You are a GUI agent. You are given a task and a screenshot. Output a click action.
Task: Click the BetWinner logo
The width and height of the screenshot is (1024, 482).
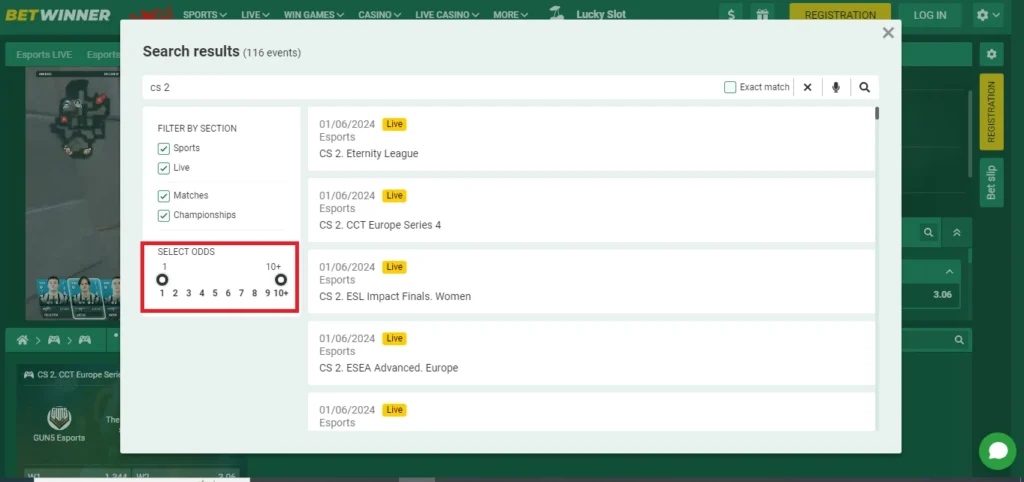[x=58, y=15]
